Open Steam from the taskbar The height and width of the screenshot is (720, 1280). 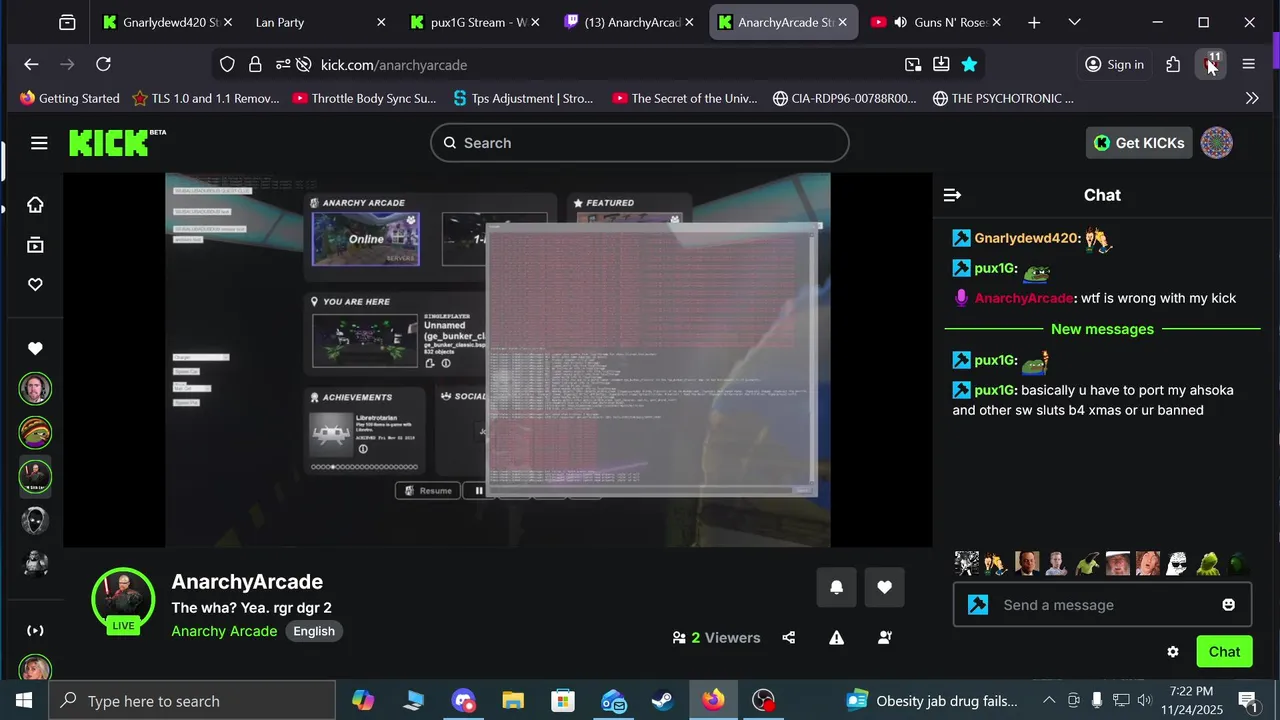point(663,701)
